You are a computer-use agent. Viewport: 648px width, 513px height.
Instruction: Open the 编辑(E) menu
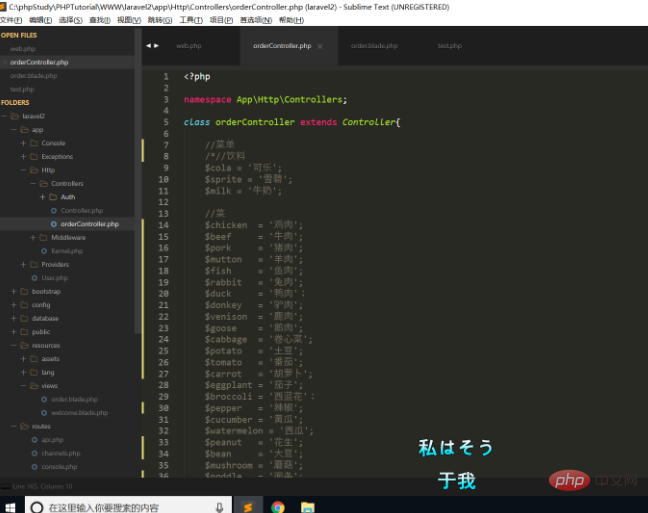[40, 20]
